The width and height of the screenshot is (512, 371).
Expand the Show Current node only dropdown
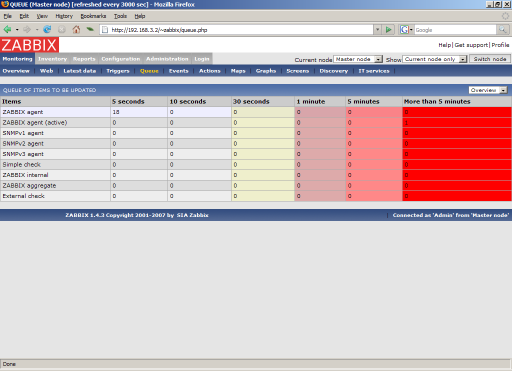pos(435,59)
